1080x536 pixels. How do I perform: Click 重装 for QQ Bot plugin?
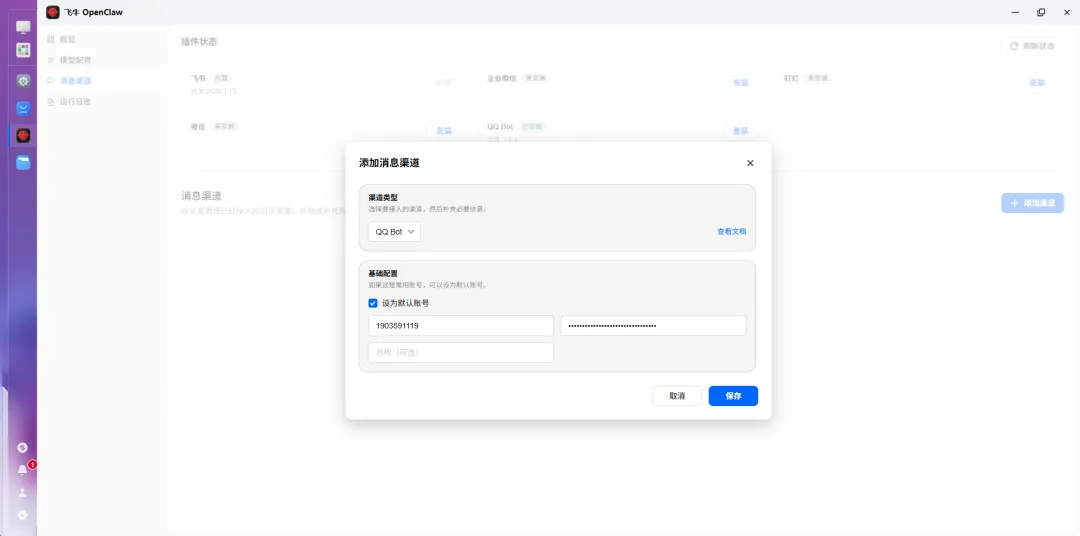(740, 131)
